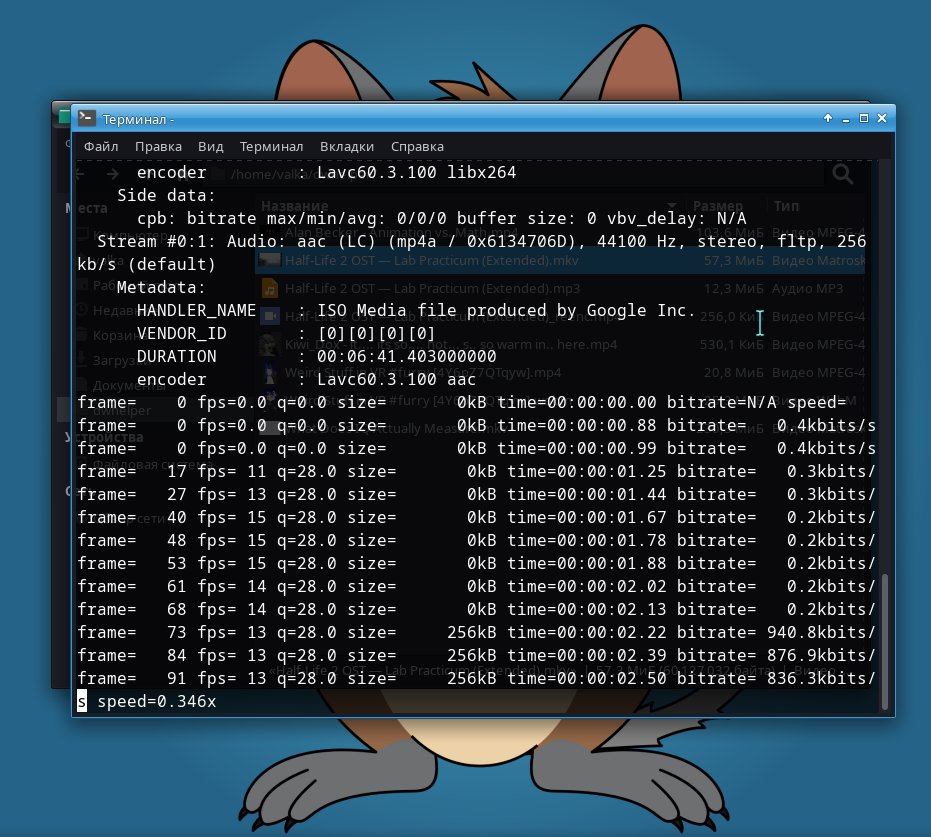
Task: Click the 'speed=0.346x' text
Action: [157, 702]
